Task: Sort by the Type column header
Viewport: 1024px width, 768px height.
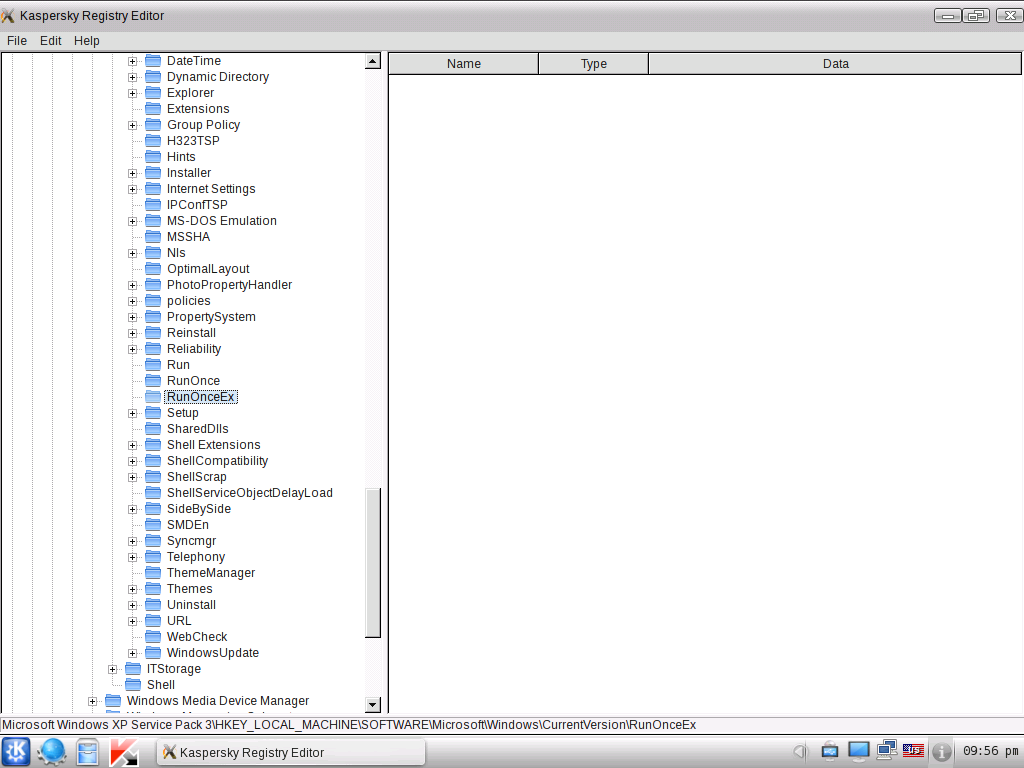Action: tap(594, 63)
